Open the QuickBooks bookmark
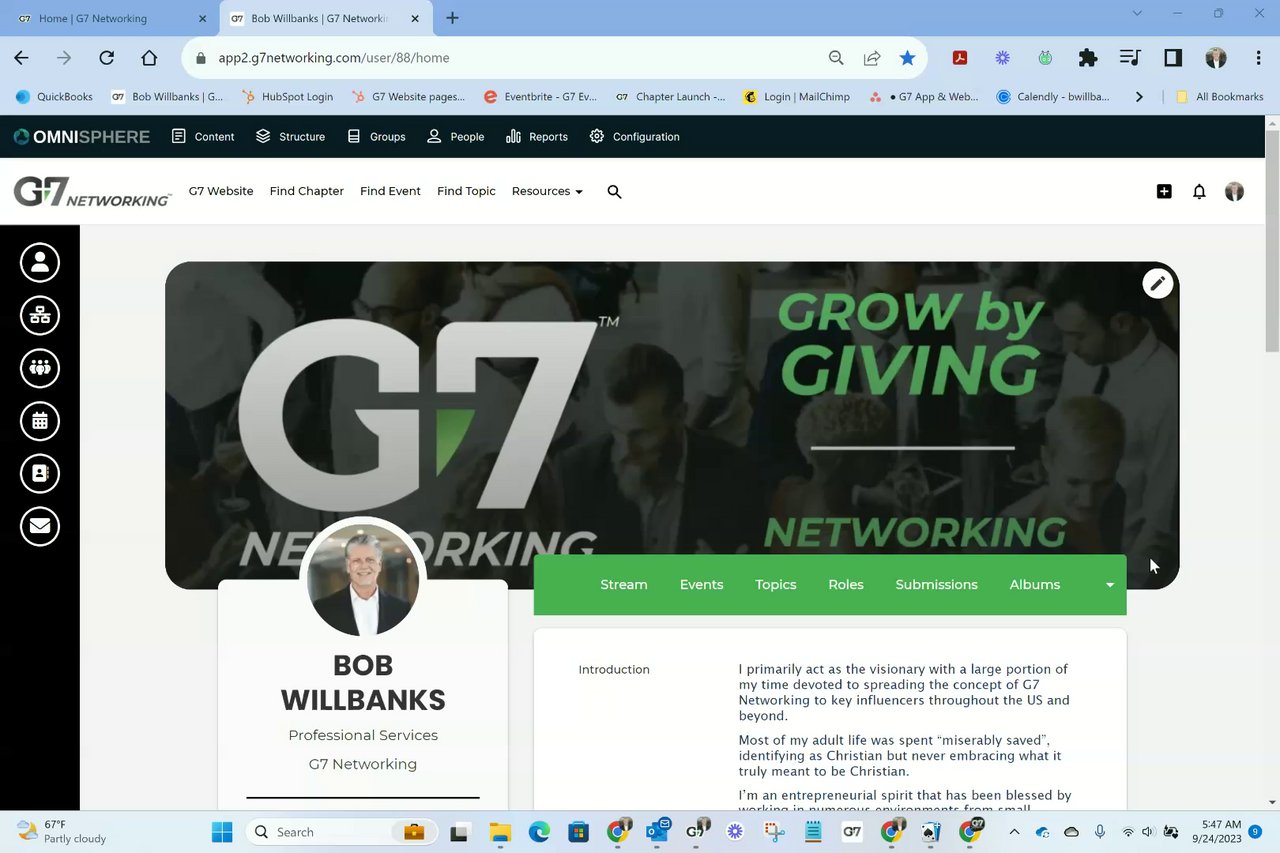Image resolution: width=1280 pixels, height=853 pixels. pos(54,97)
